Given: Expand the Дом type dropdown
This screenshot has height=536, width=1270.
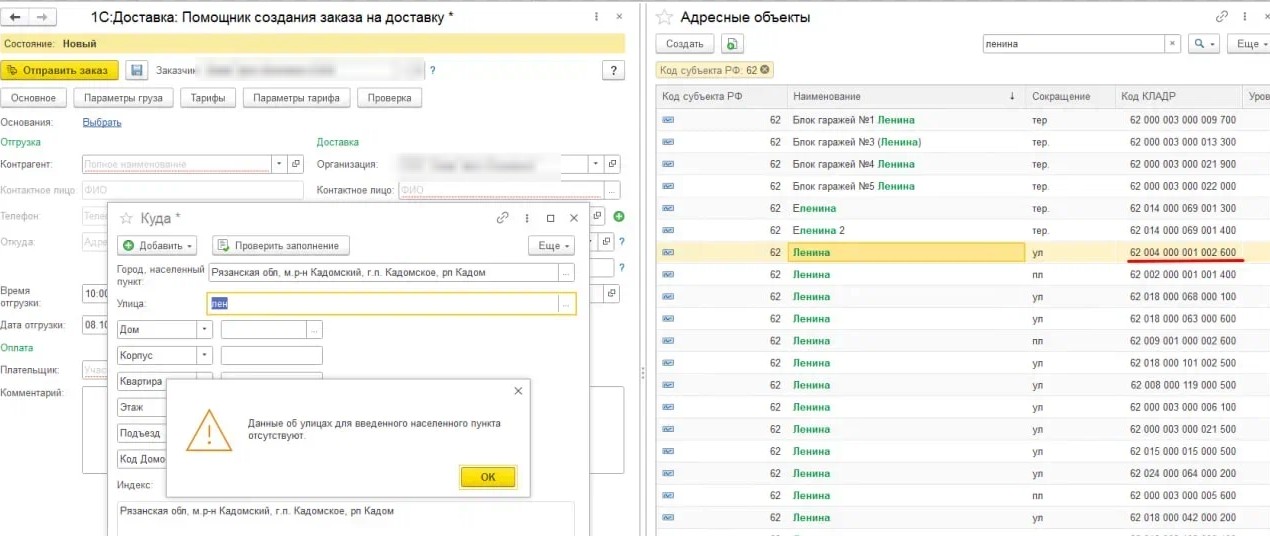Looking at the screenshot, I should 205,329.
